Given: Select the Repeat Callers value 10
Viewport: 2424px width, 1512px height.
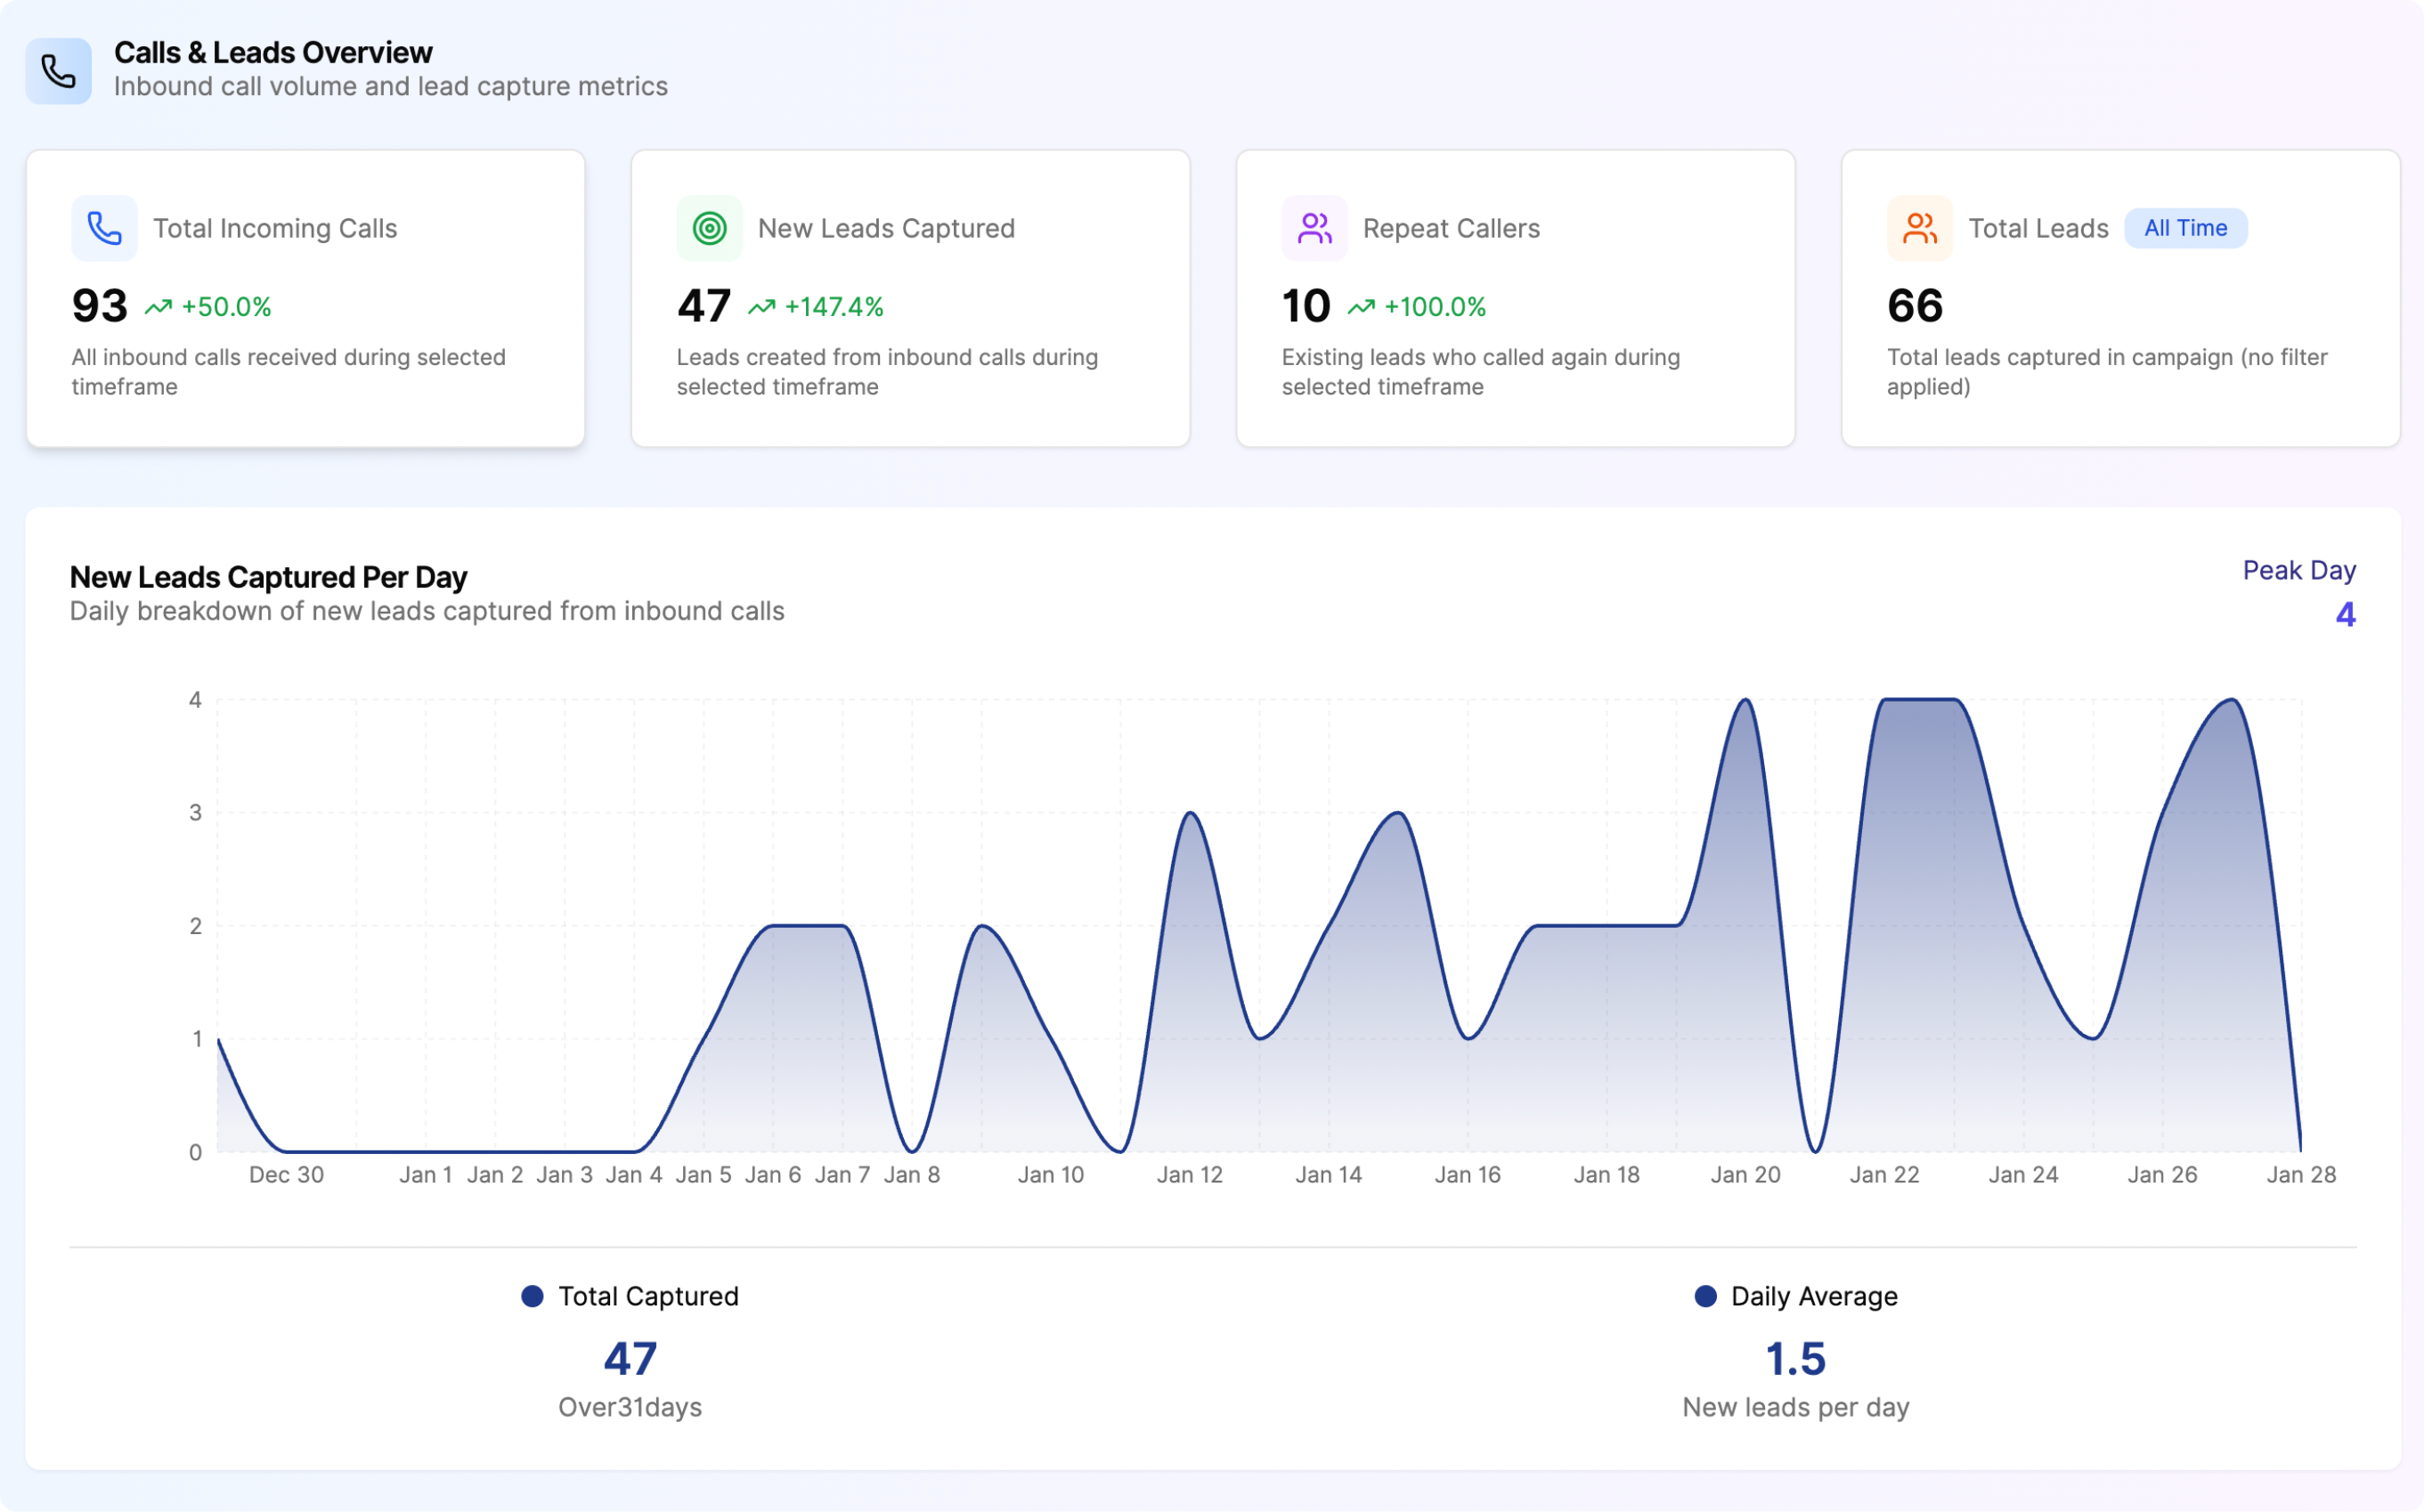Looking at the screenshot, I should (x=1306, y=306).
